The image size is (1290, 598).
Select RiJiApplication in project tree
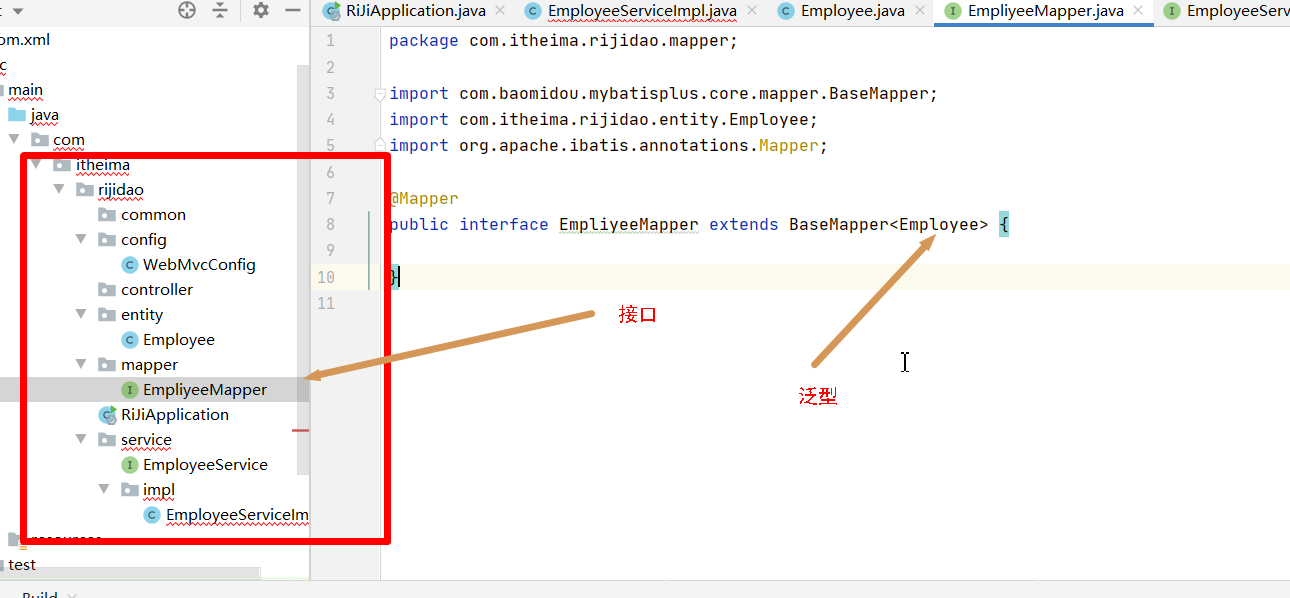(175, 414)
